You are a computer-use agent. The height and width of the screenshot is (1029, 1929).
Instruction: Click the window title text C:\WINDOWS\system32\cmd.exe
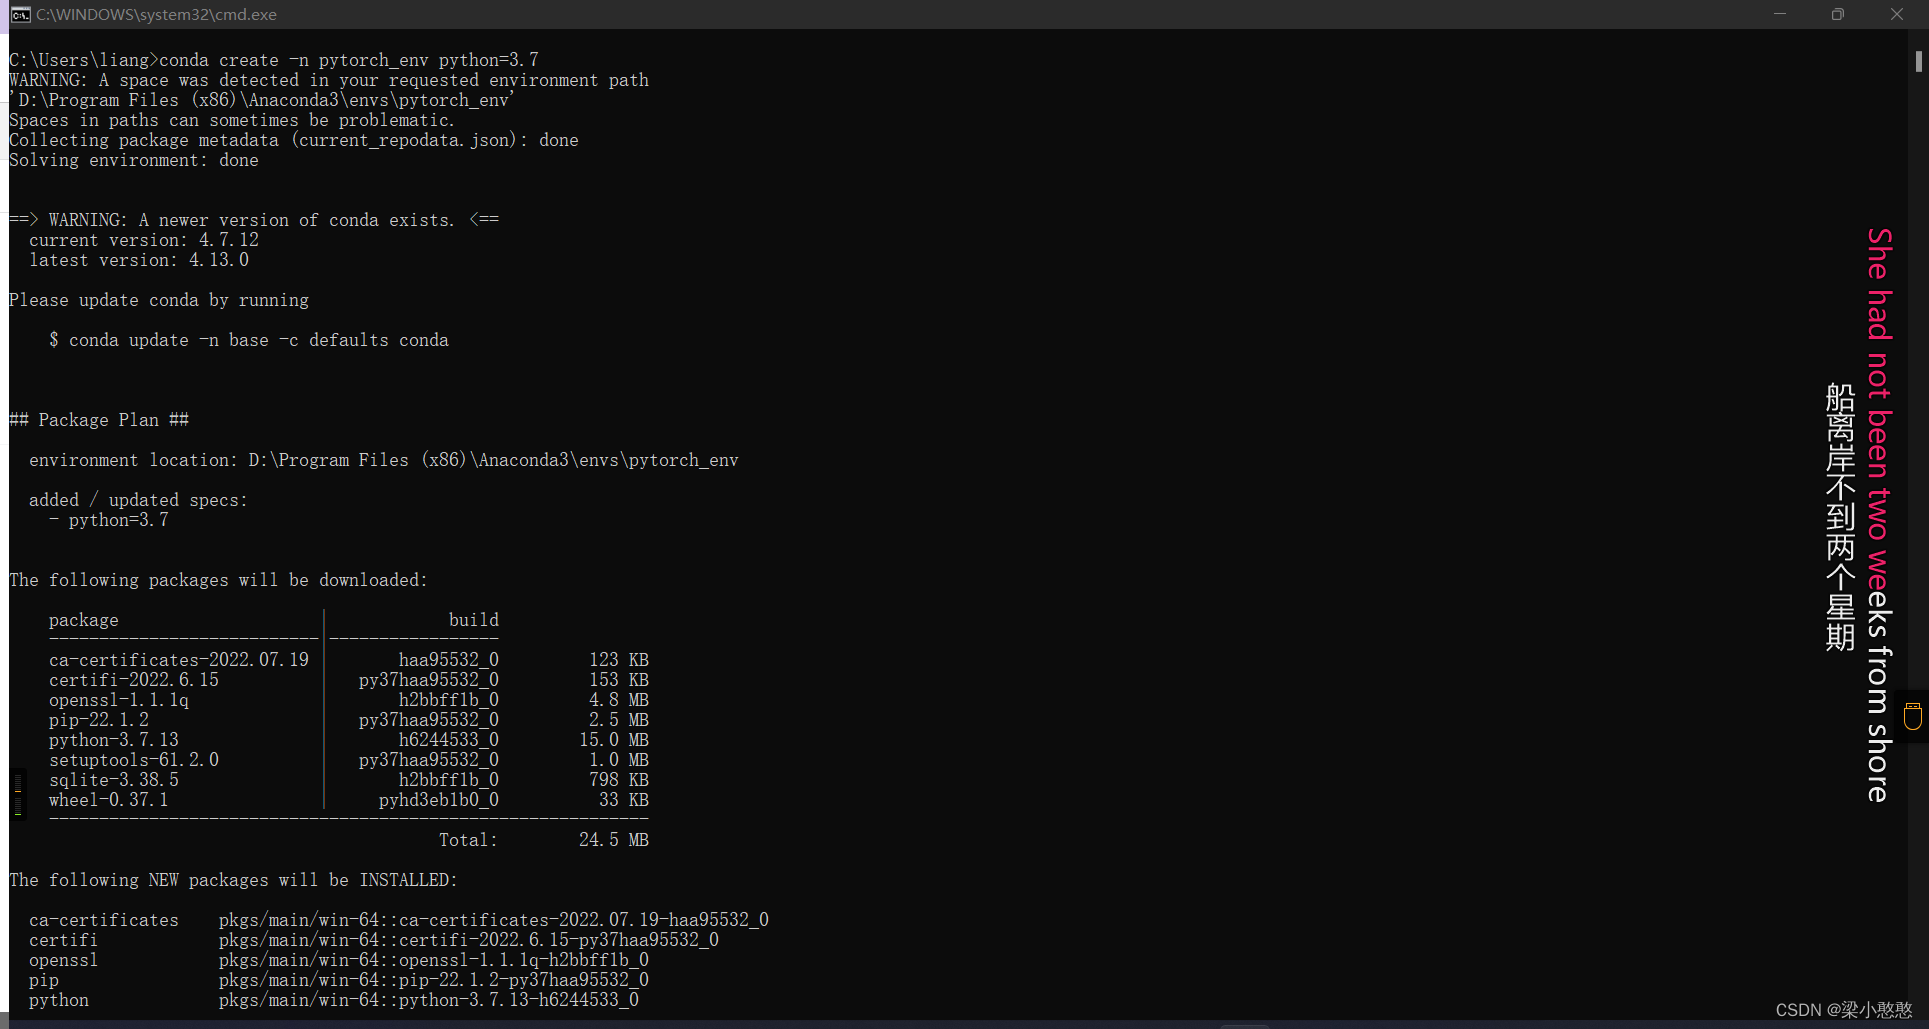point(156,14)
